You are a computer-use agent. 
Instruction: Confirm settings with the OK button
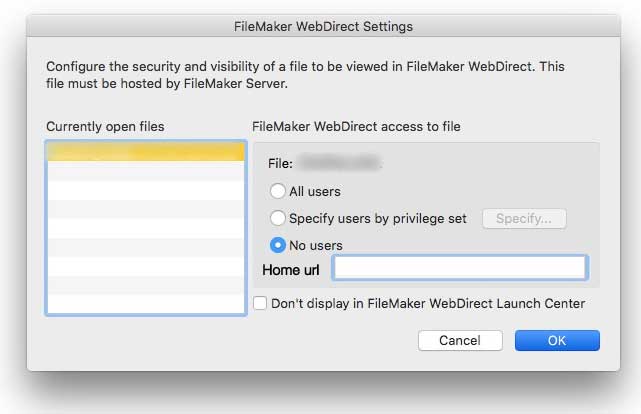point(557,341)
